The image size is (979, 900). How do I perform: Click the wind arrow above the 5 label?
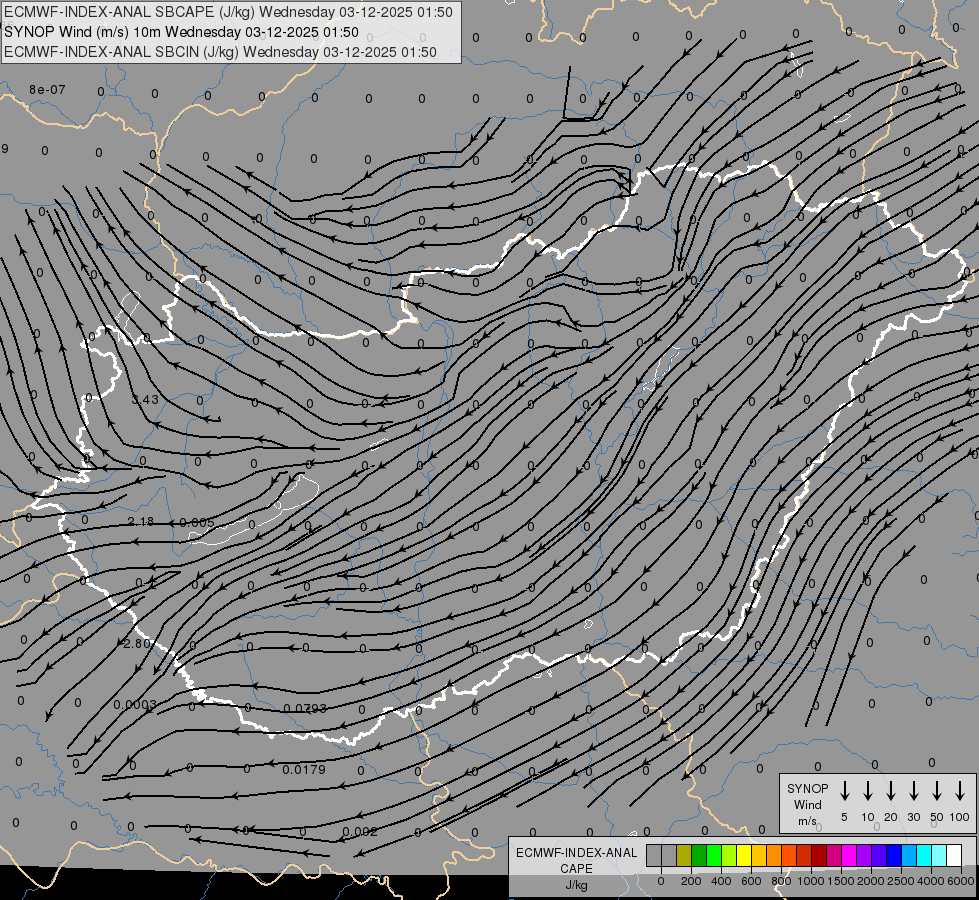pyautogui.click(x=844, y=791)
